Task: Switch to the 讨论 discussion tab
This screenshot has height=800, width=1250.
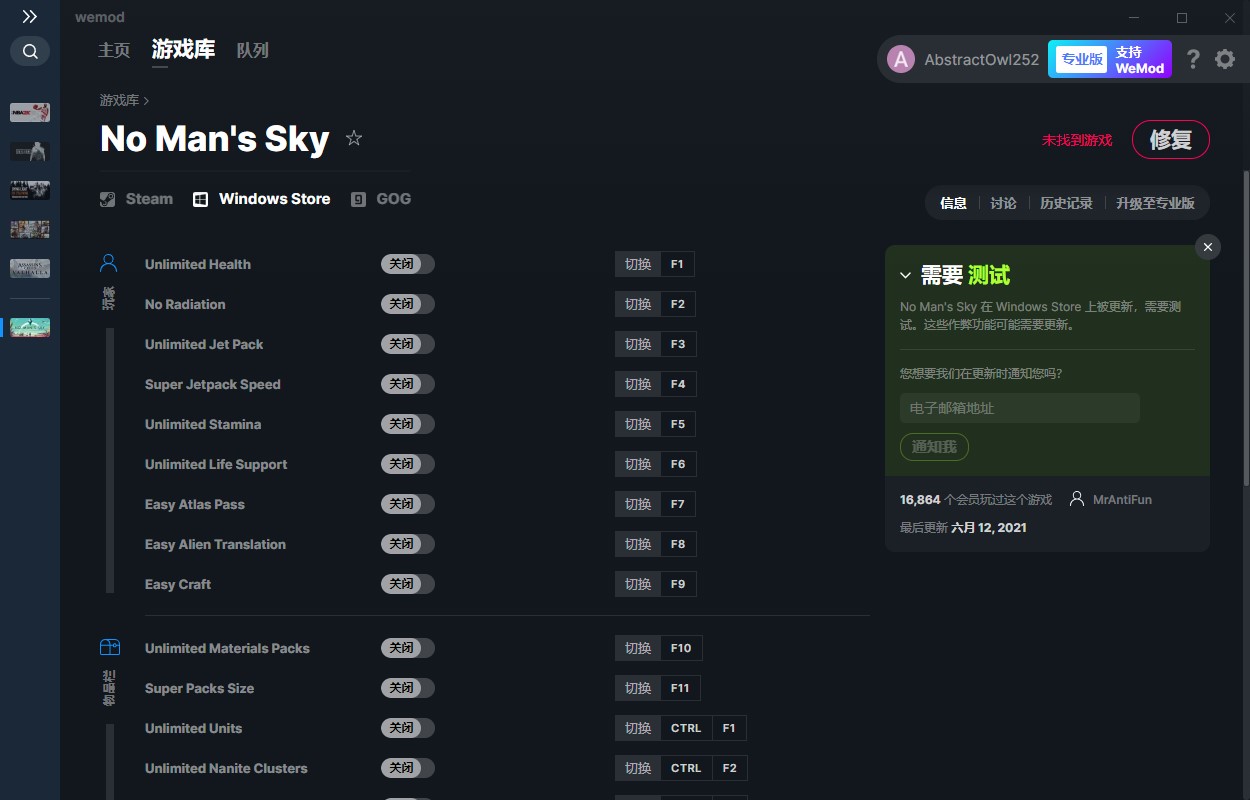Action: [x=1003, y=203]
